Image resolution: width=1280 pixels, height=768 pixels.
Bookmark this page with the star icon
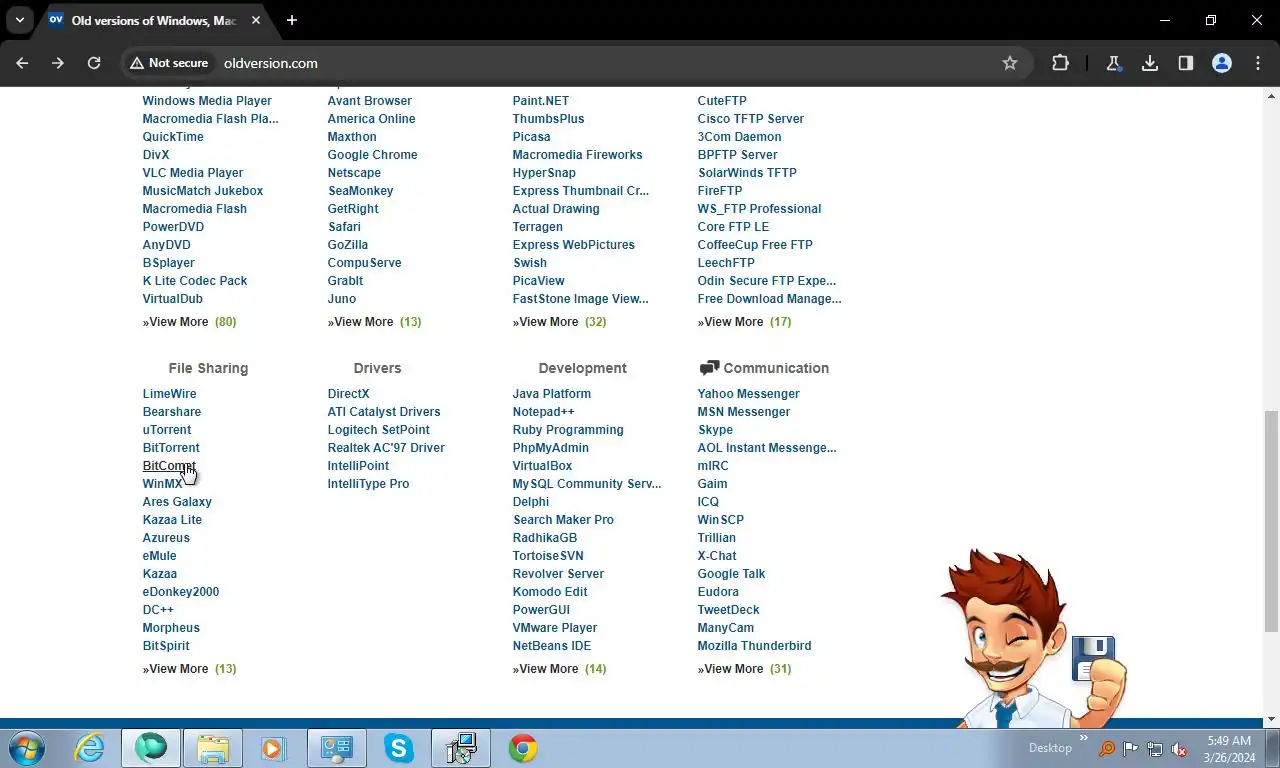[x=1010, y=63]
